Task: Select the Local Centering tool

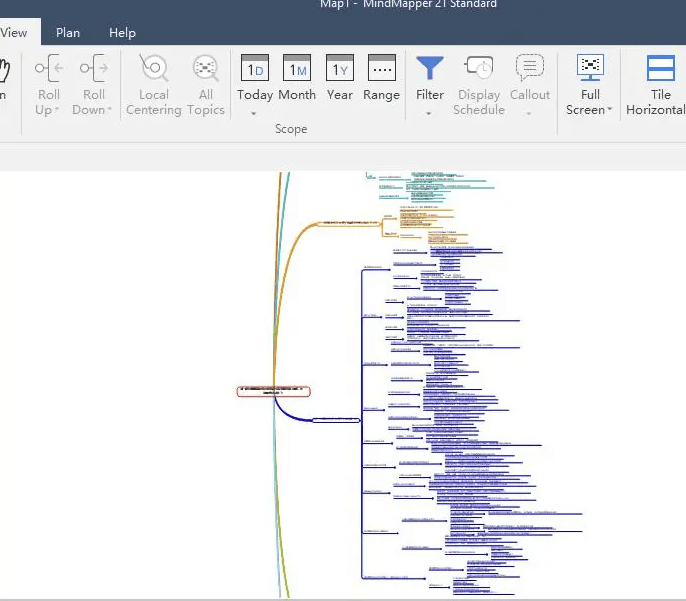Action: point(154,69)
